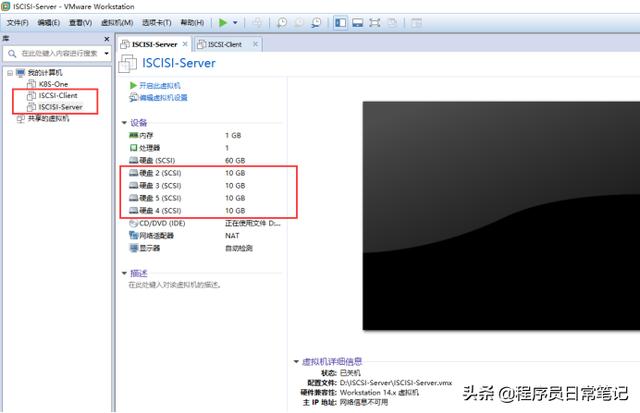Select the 处理器 processor device row
The height and width of the screenshot is (413, 640).
(x=204, y=148)
